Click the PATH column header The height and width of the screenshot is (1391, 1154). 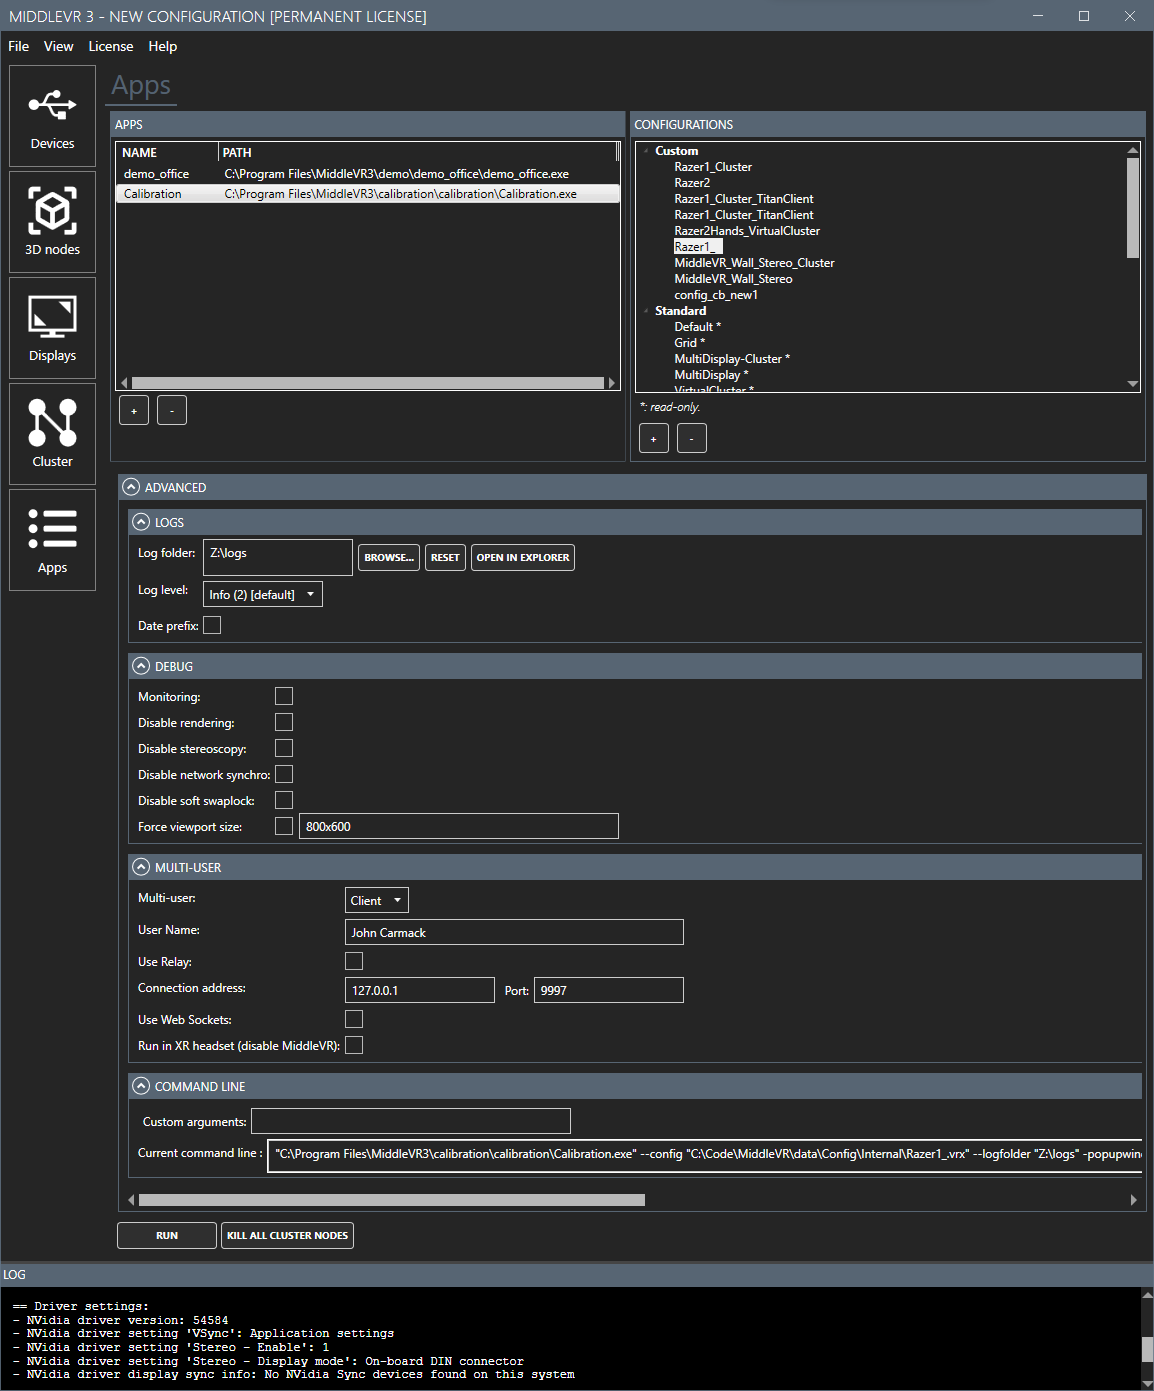click(417, 152)
